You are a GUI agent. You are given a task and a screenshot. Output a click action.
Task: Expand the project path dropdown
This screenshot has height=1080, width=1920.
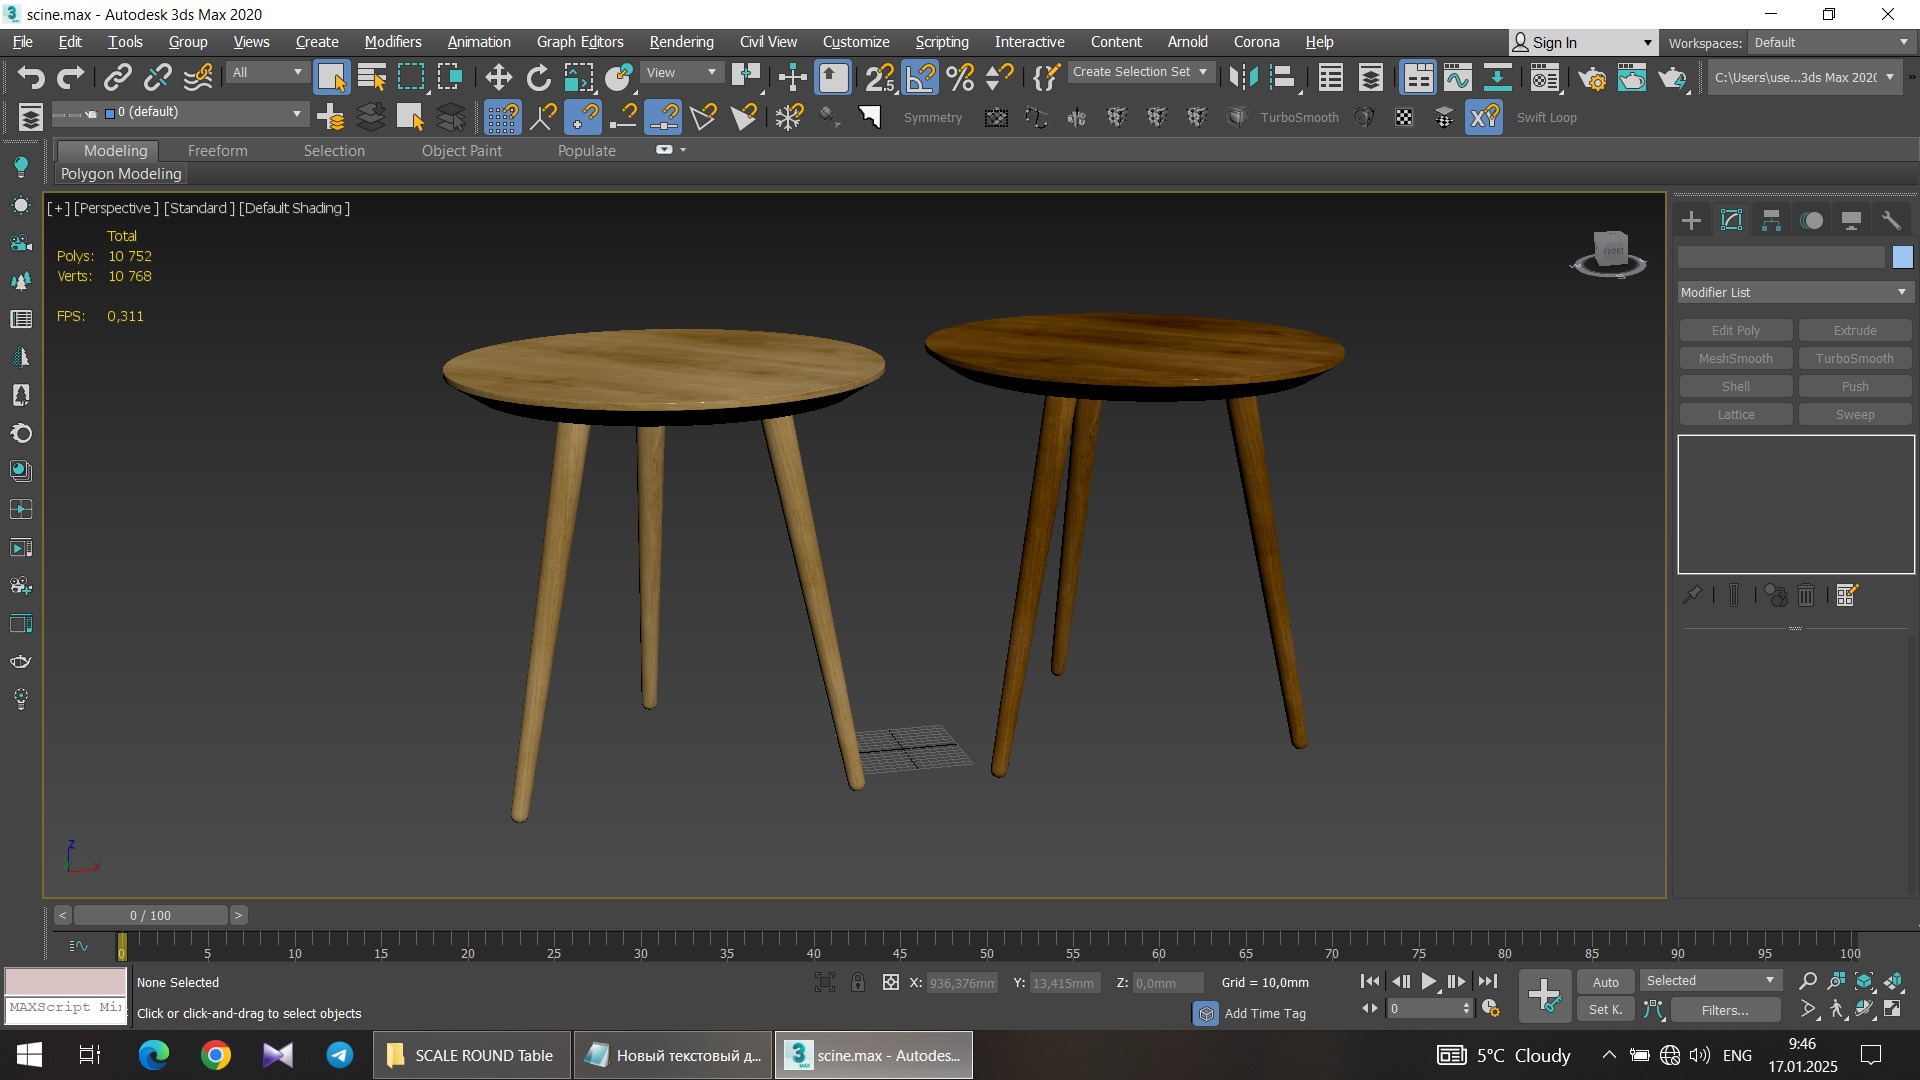point(1805,77)
